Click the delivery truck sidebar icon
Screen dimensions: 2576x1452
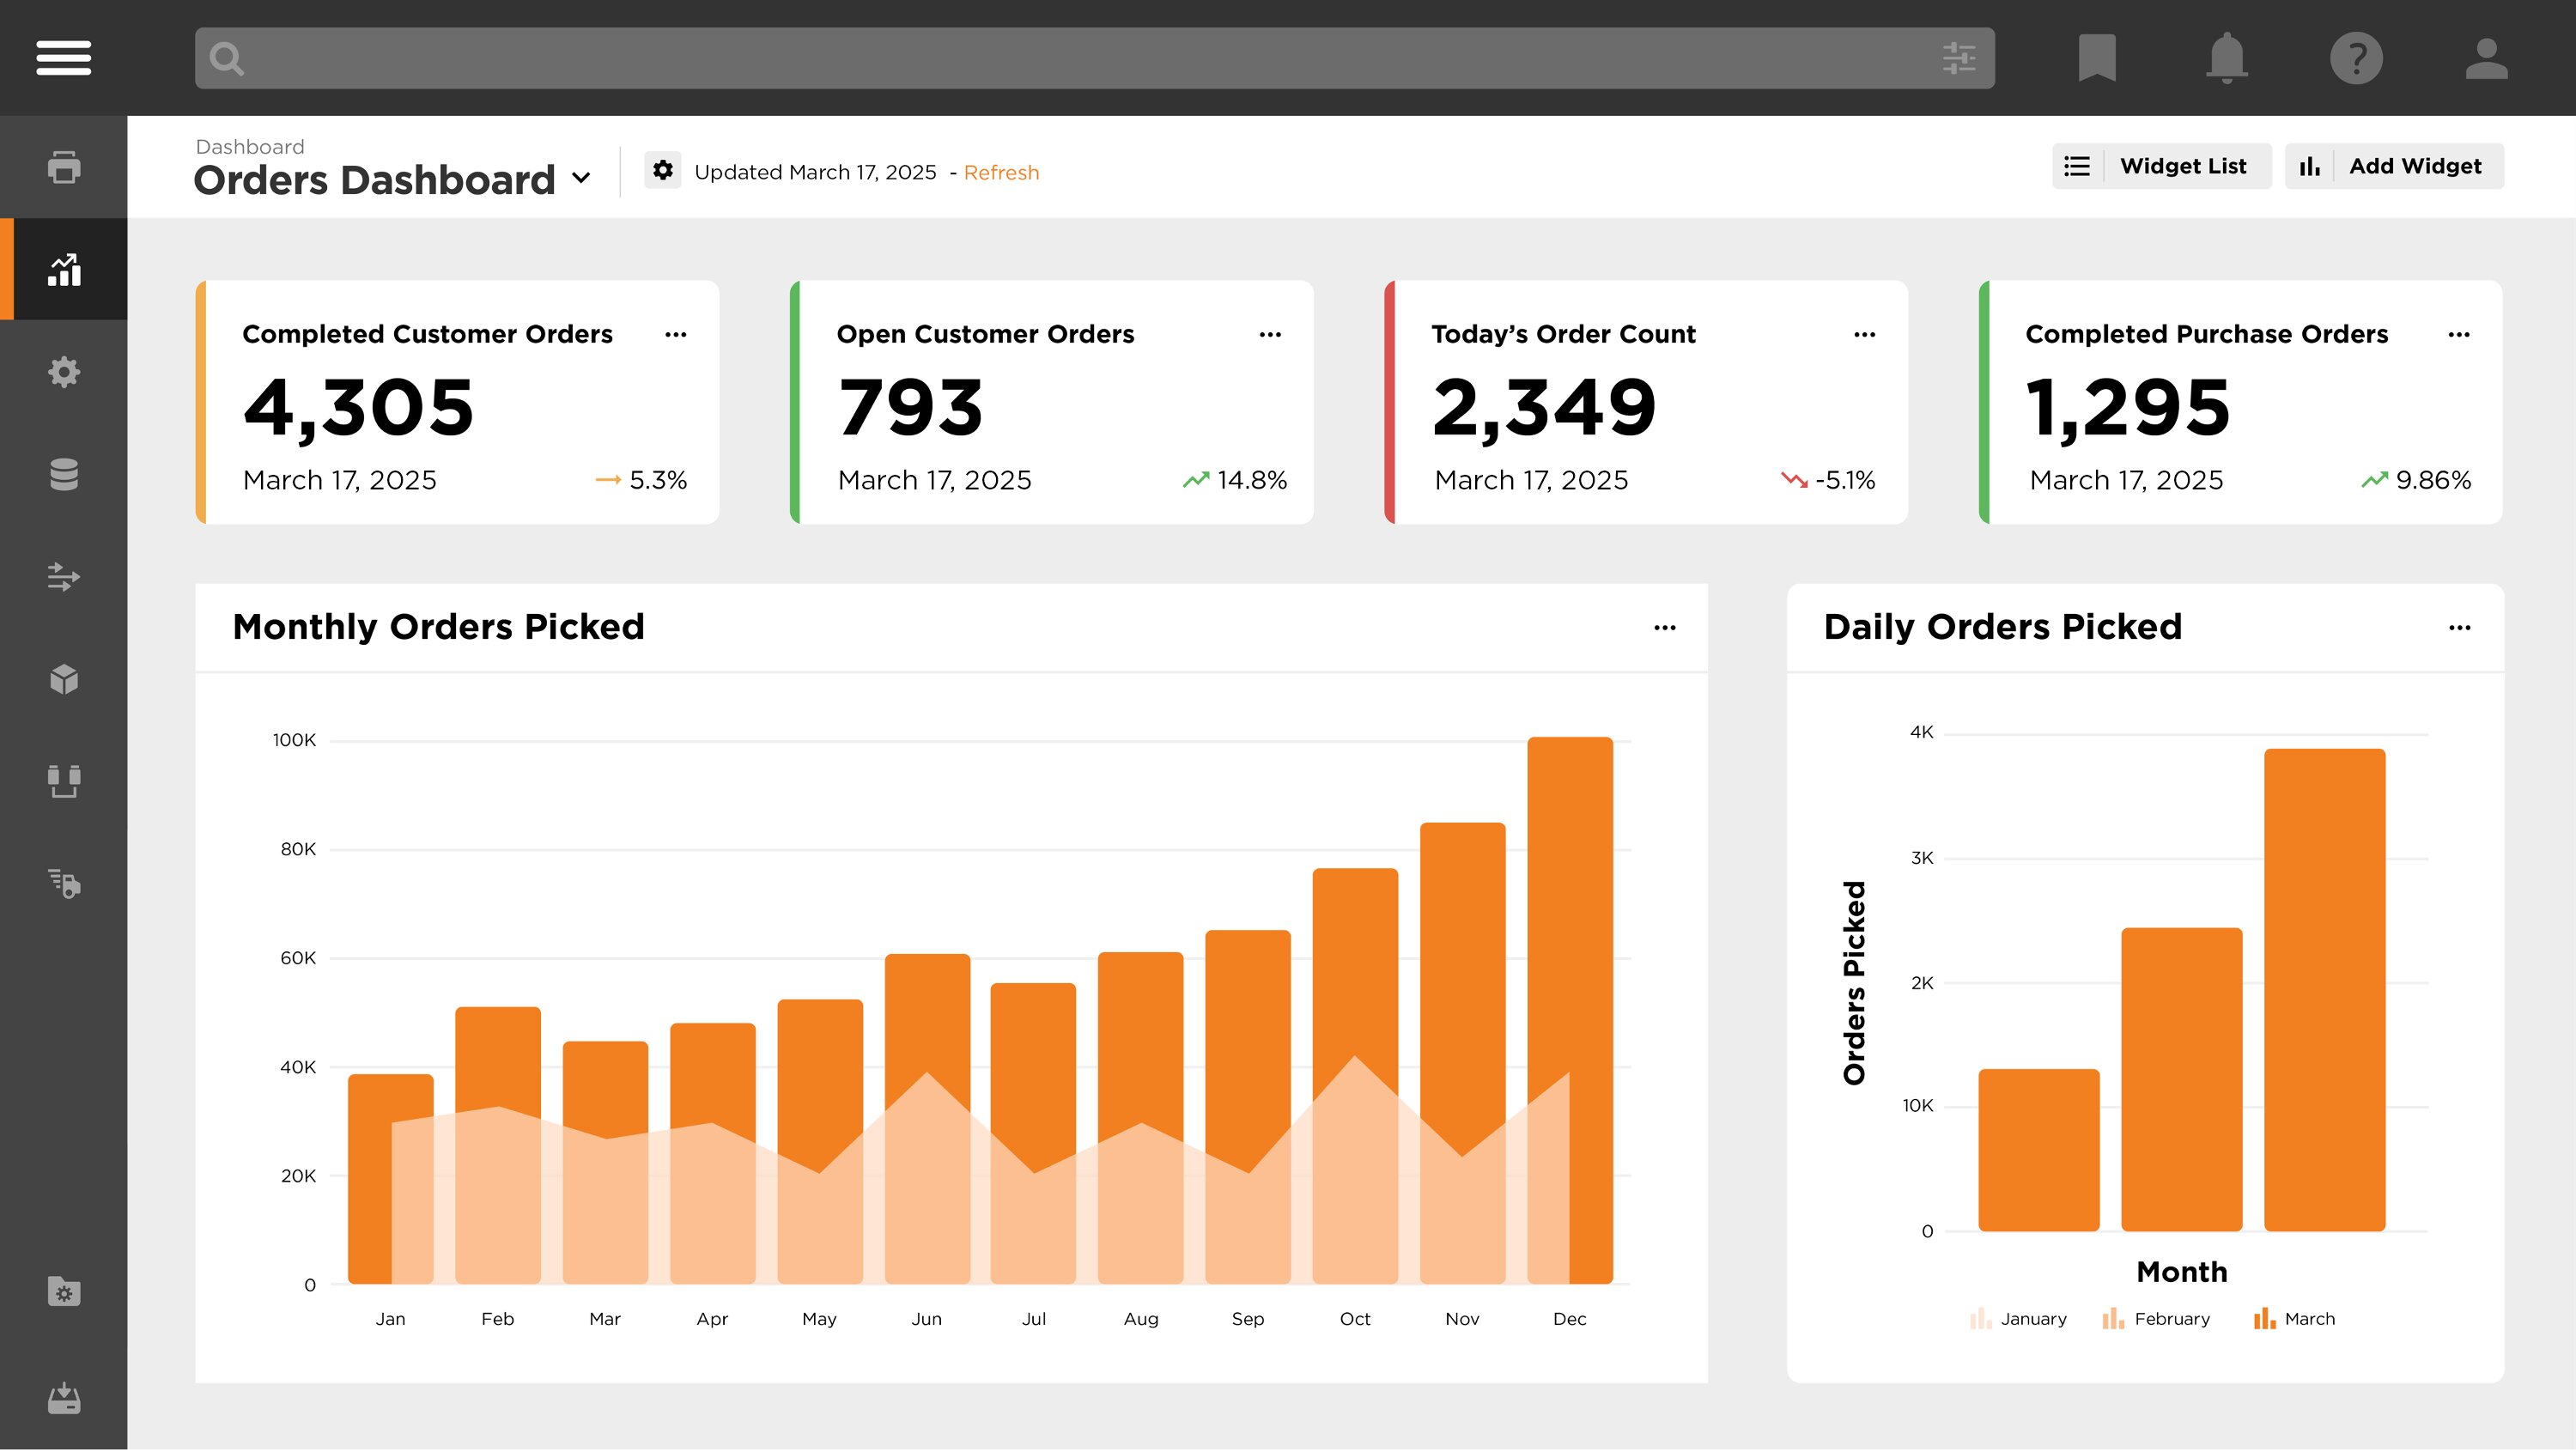[64, 884]
